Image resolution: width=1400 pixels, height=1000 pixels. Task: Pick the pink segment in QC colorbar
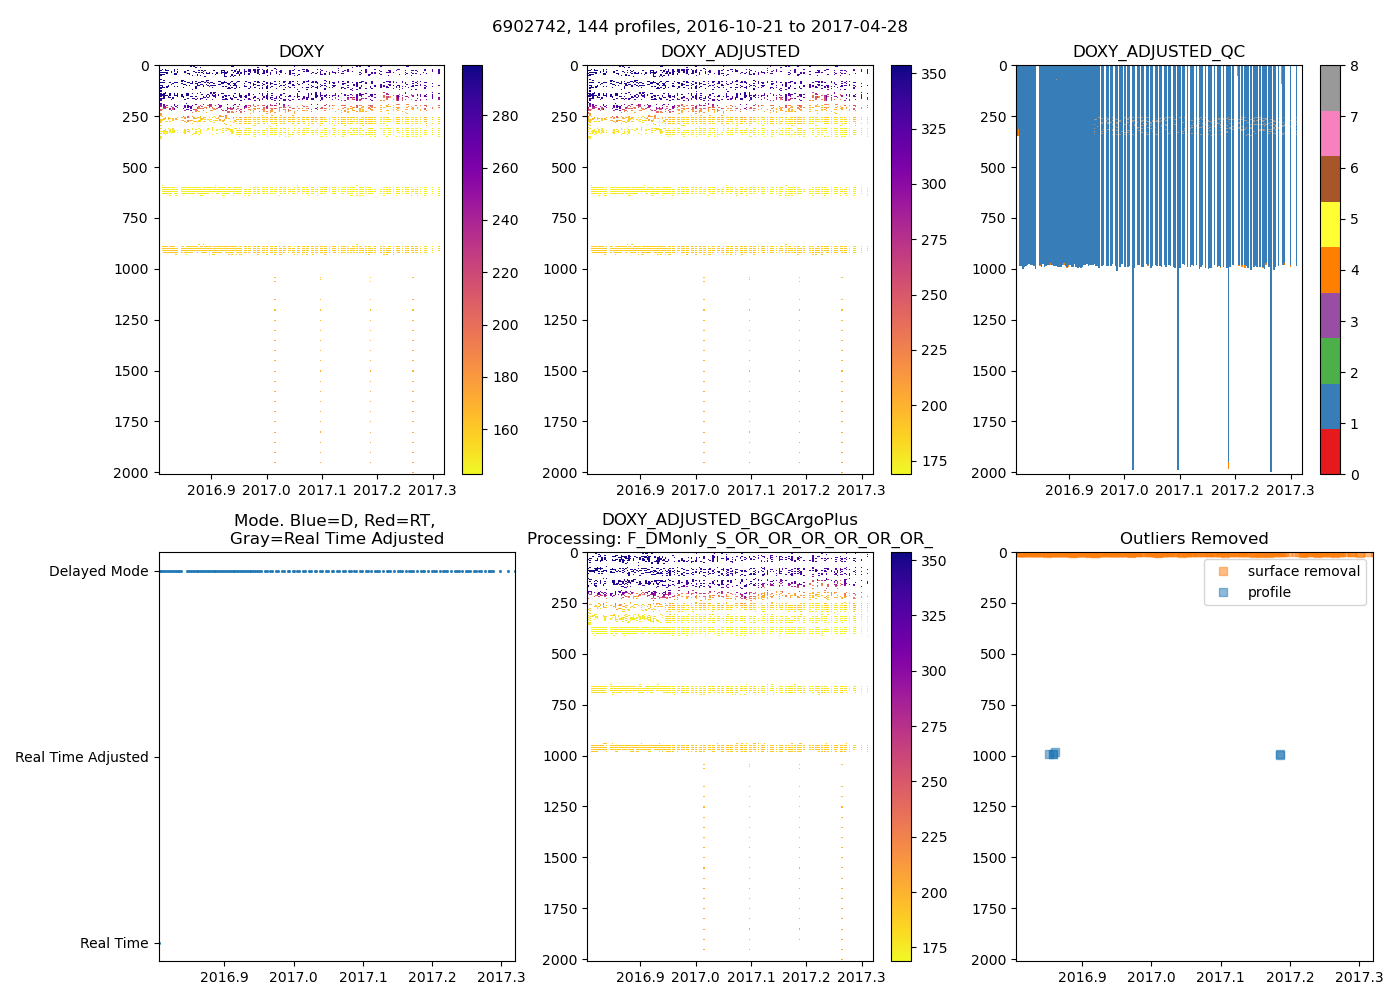pos(1330,133)
